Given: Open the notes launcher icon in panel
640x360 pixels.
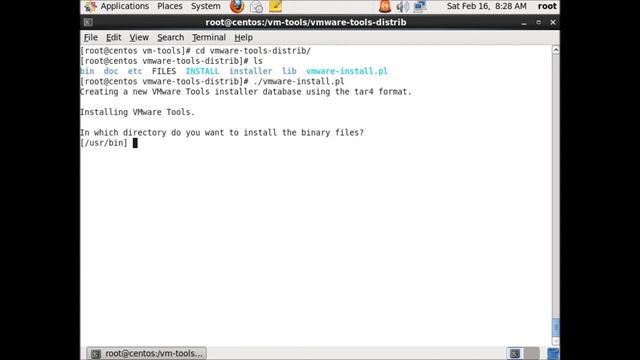Looking at the screenshot, I should point(276,6).
